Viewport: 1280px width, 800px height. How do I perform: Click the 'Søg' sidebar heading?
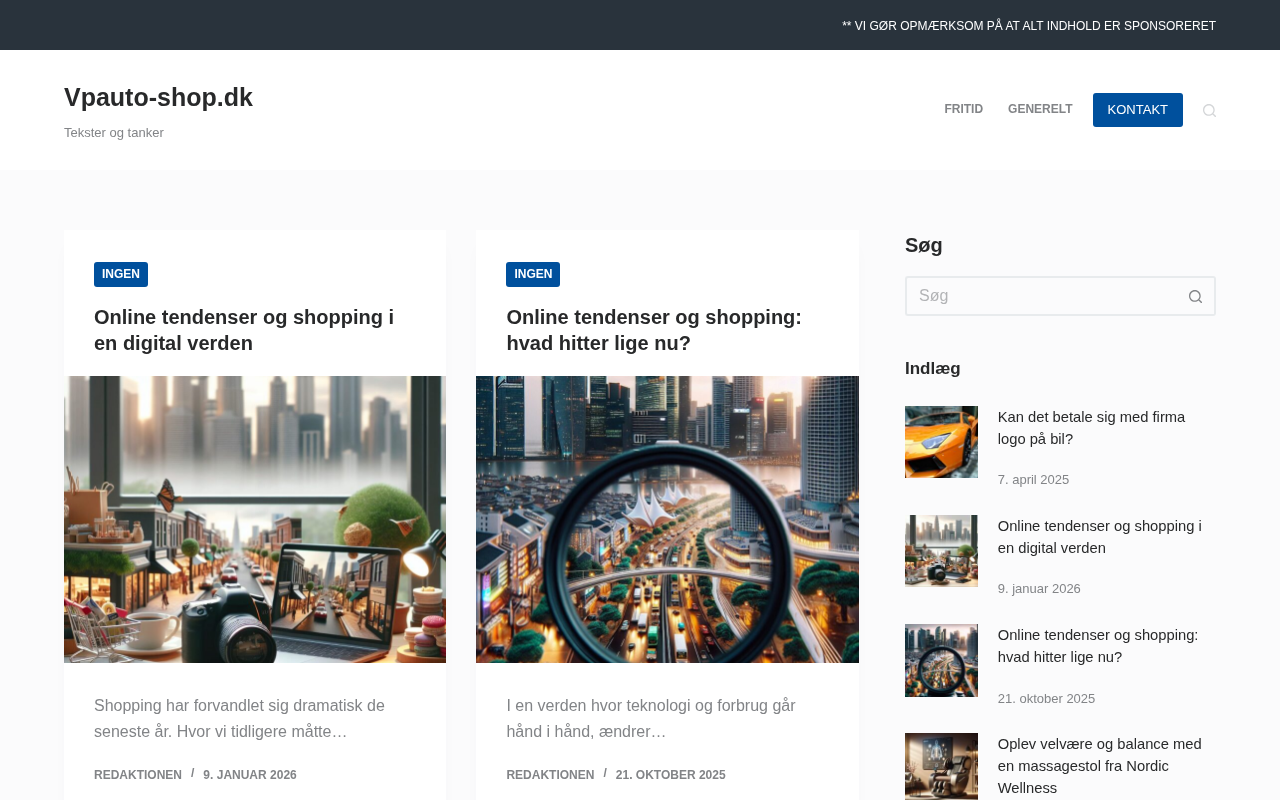(924, 245)
